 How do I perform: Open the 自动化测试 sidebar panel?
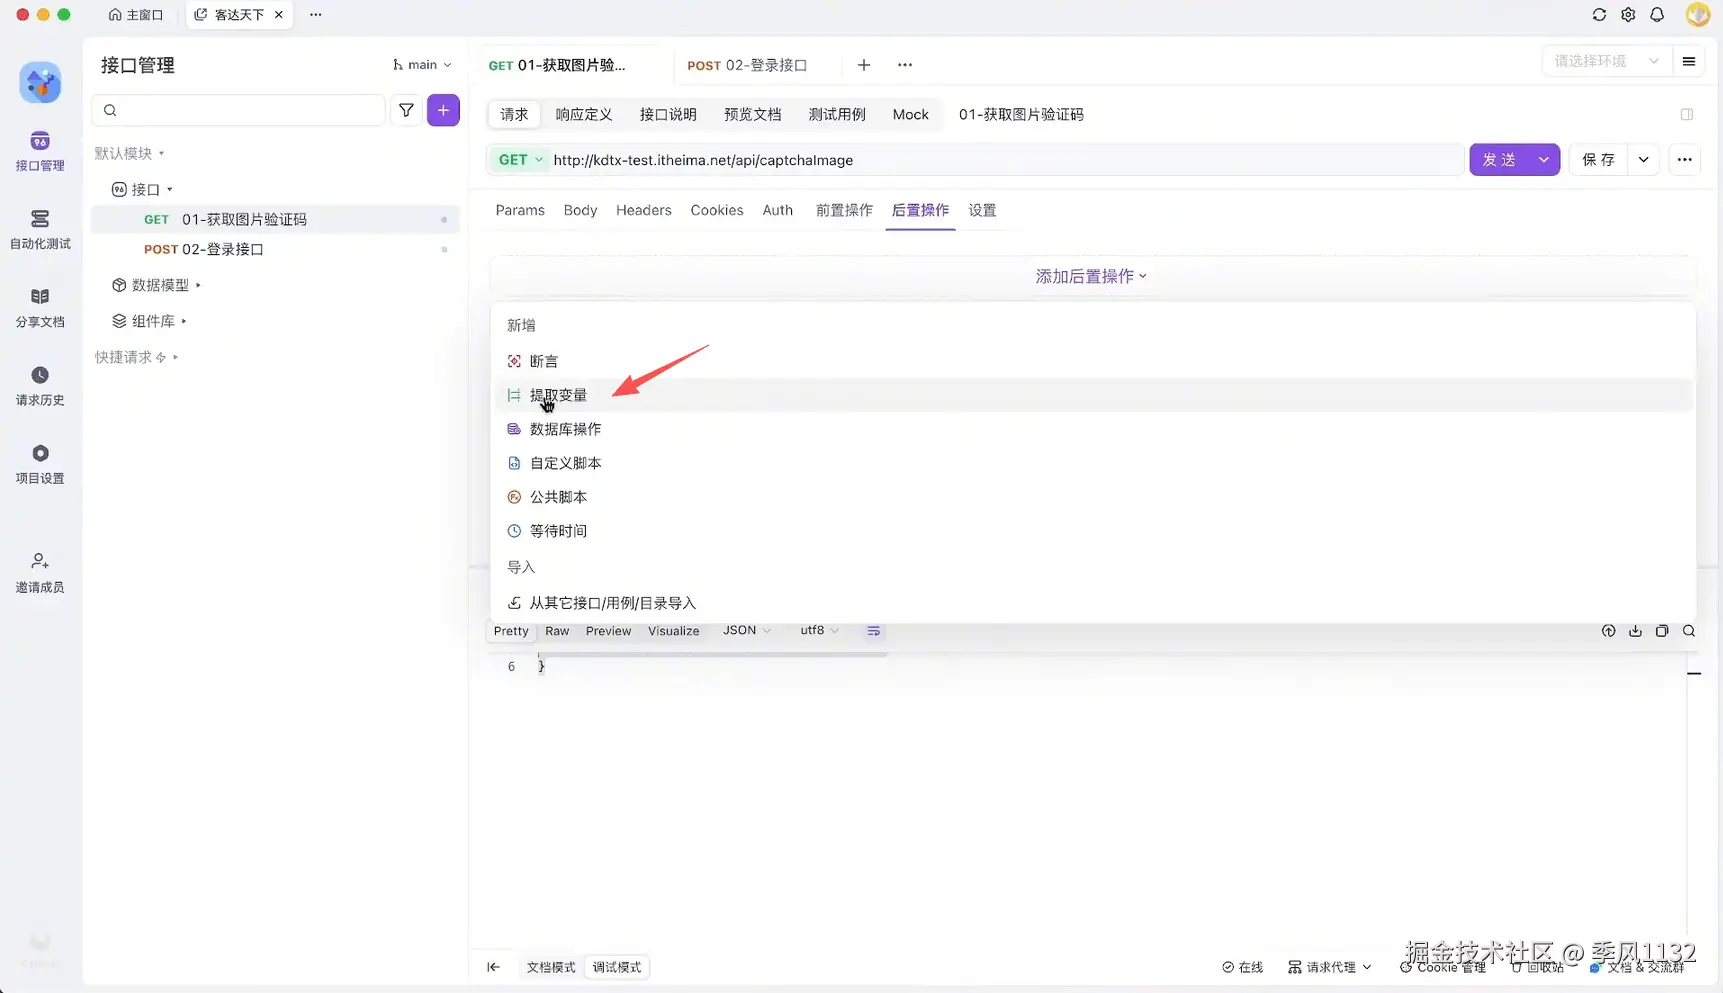click(x=39, y=228)
